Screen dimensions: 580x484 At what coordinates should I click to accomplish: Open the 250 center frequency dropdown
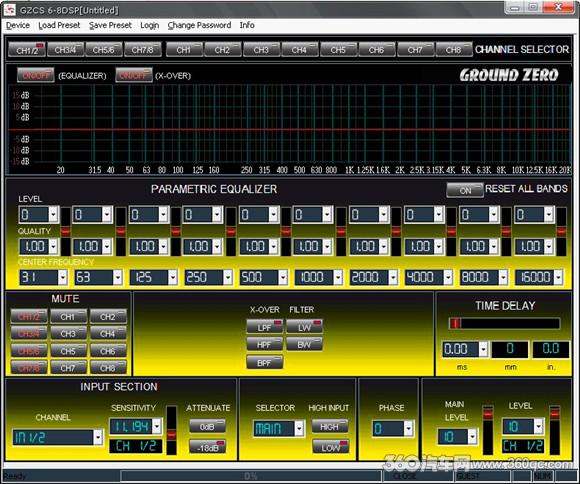click(x=227, y=277)
